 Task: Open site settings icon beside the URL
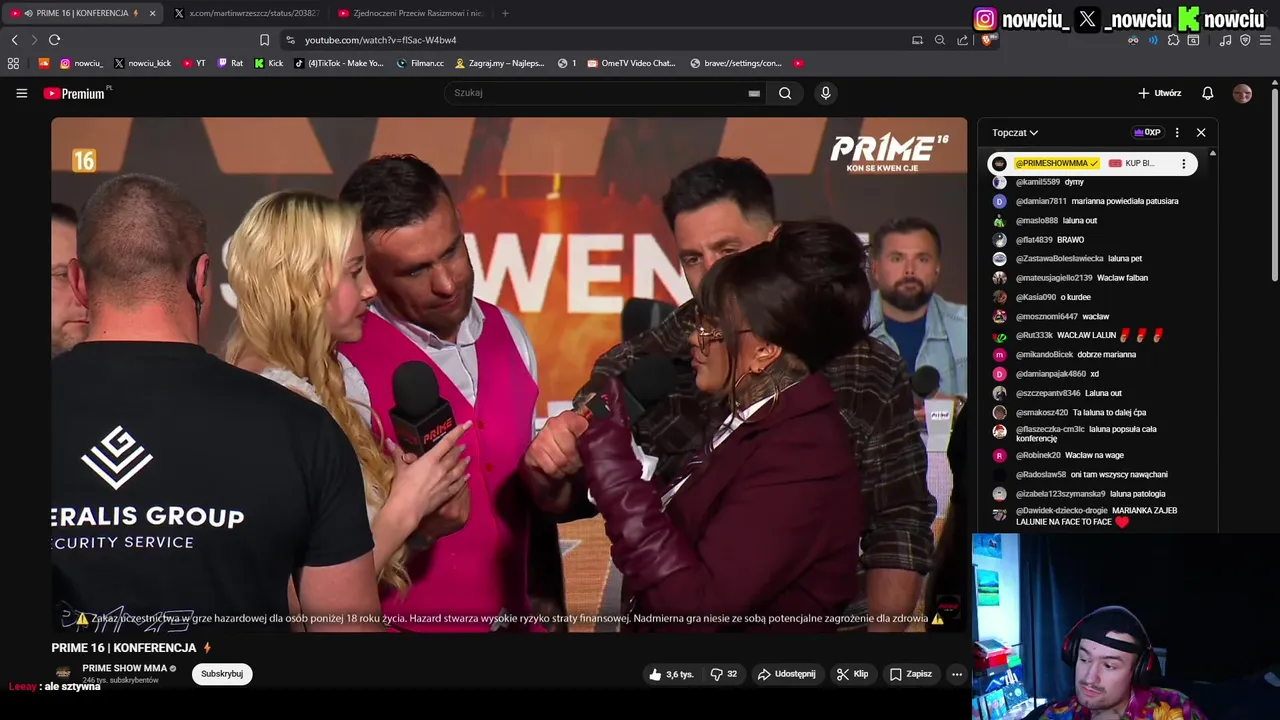290,40
